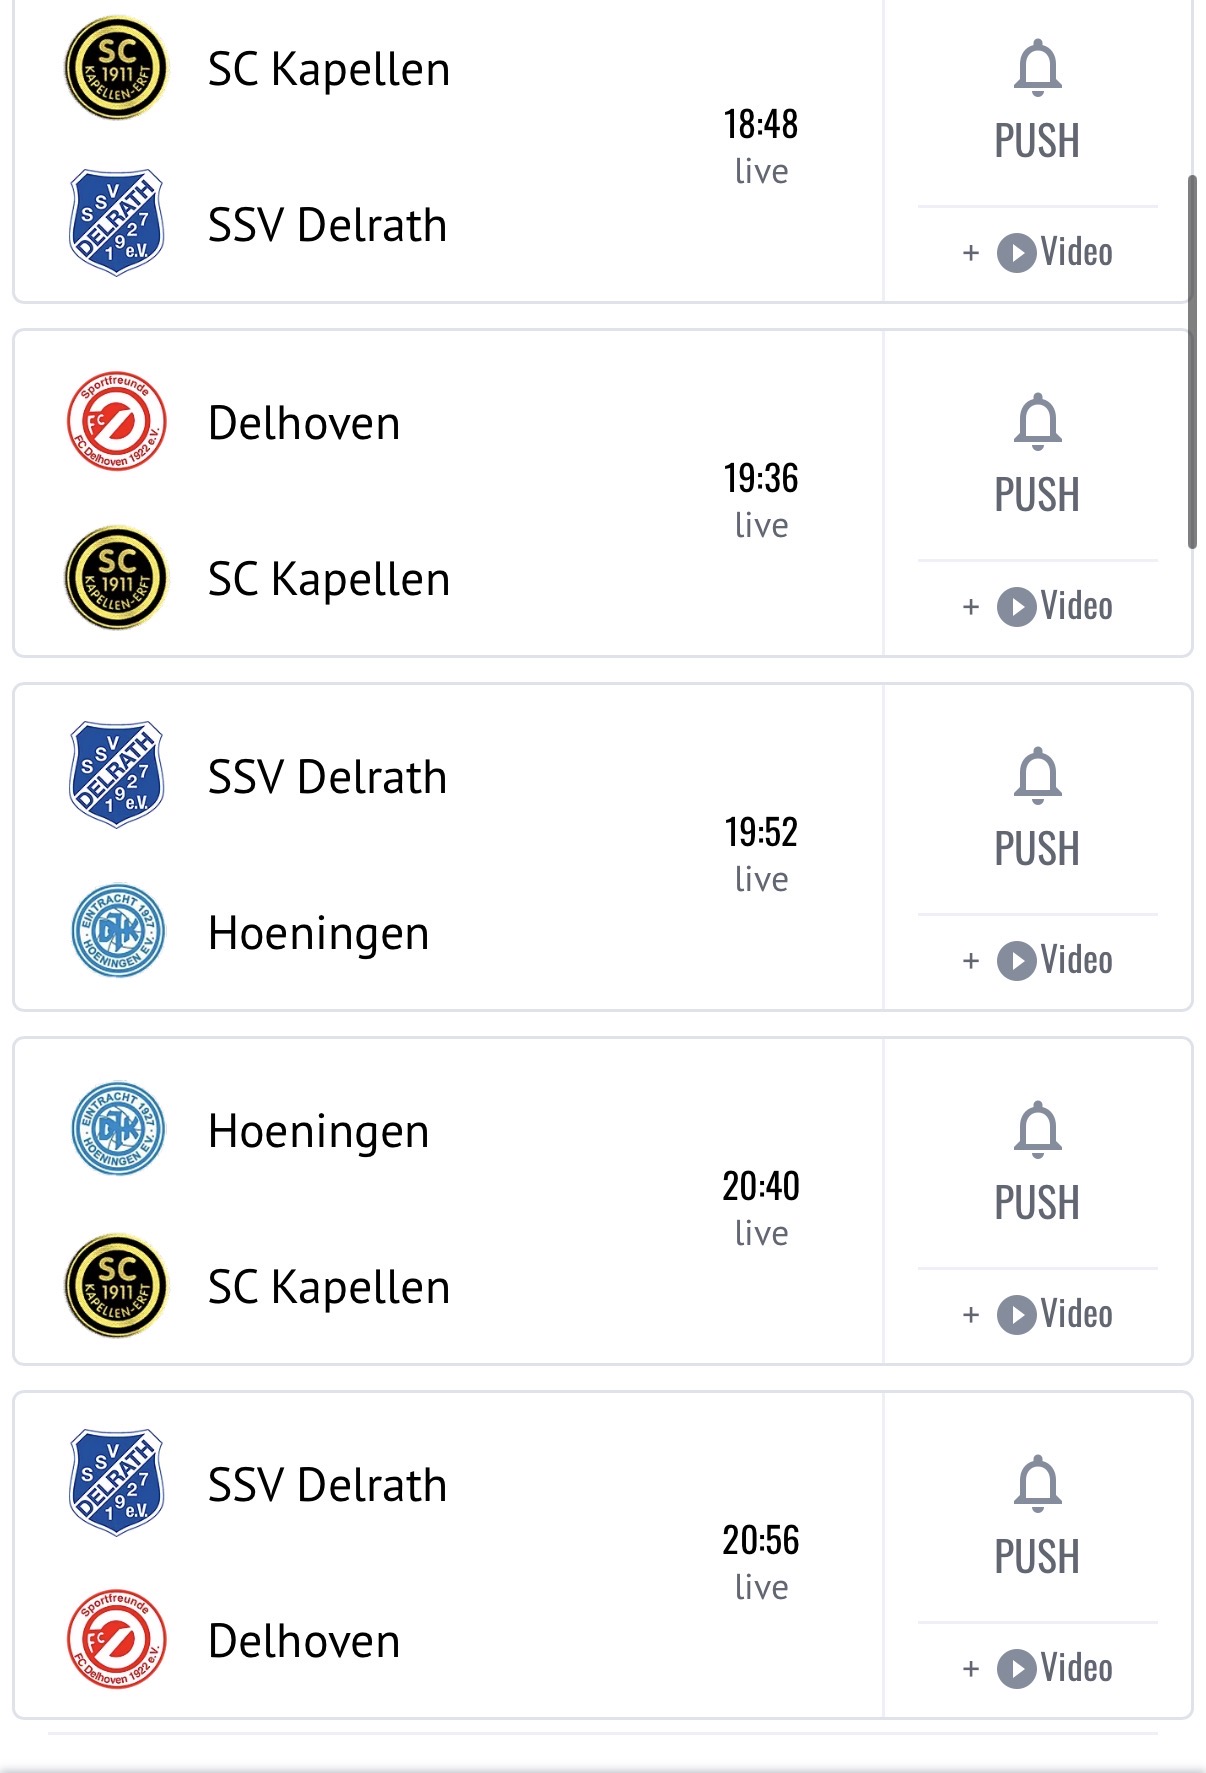Click Hoeningen logo in the 20:40 match

pos(116,1130)
